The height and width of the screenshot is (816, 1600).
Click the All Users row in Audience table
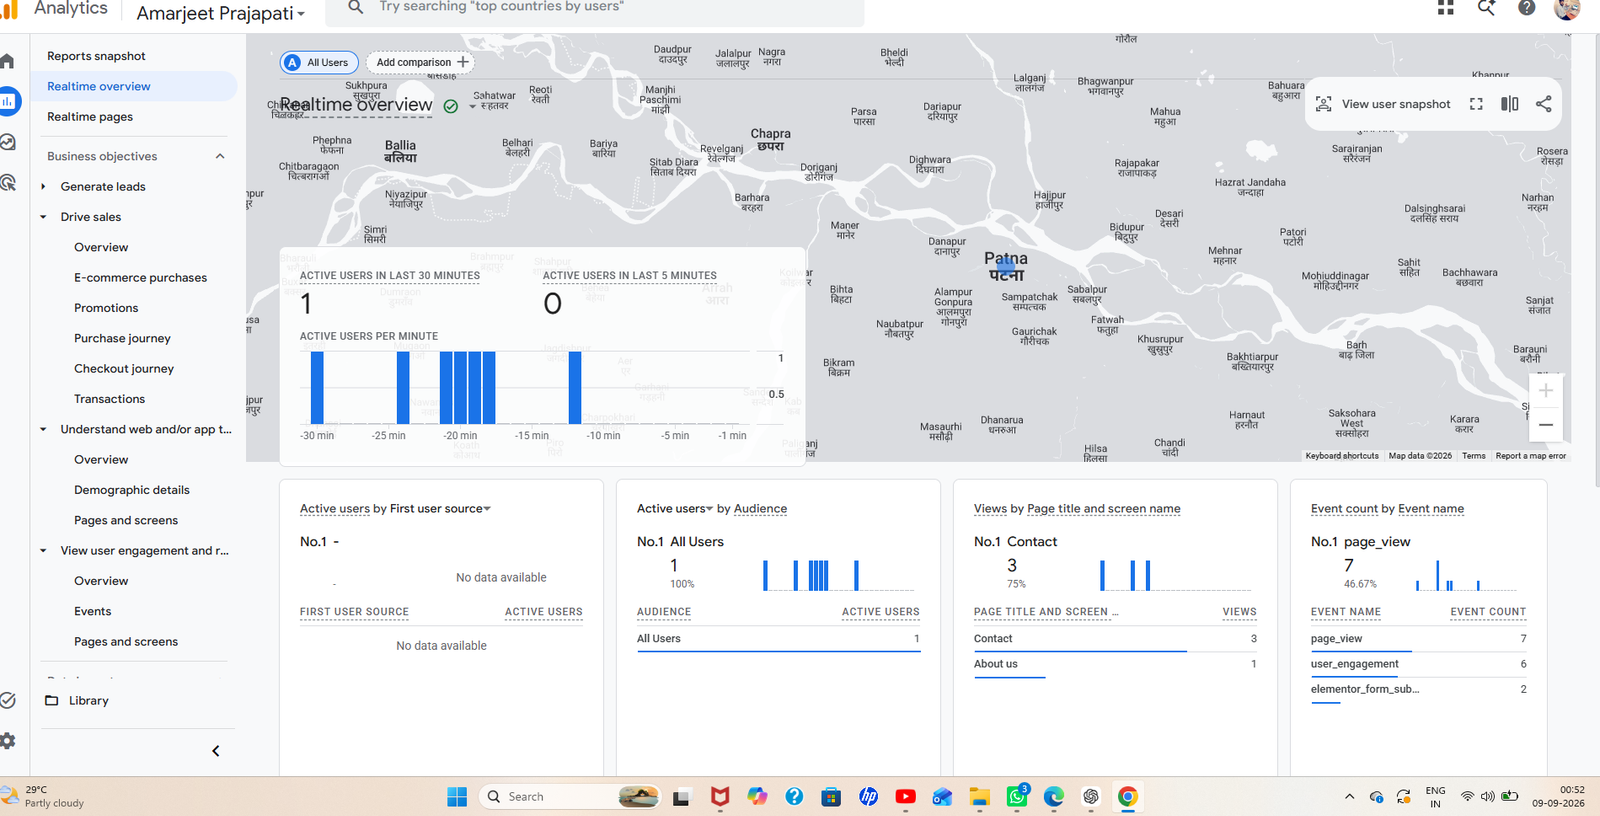click(x=778, y=639)
